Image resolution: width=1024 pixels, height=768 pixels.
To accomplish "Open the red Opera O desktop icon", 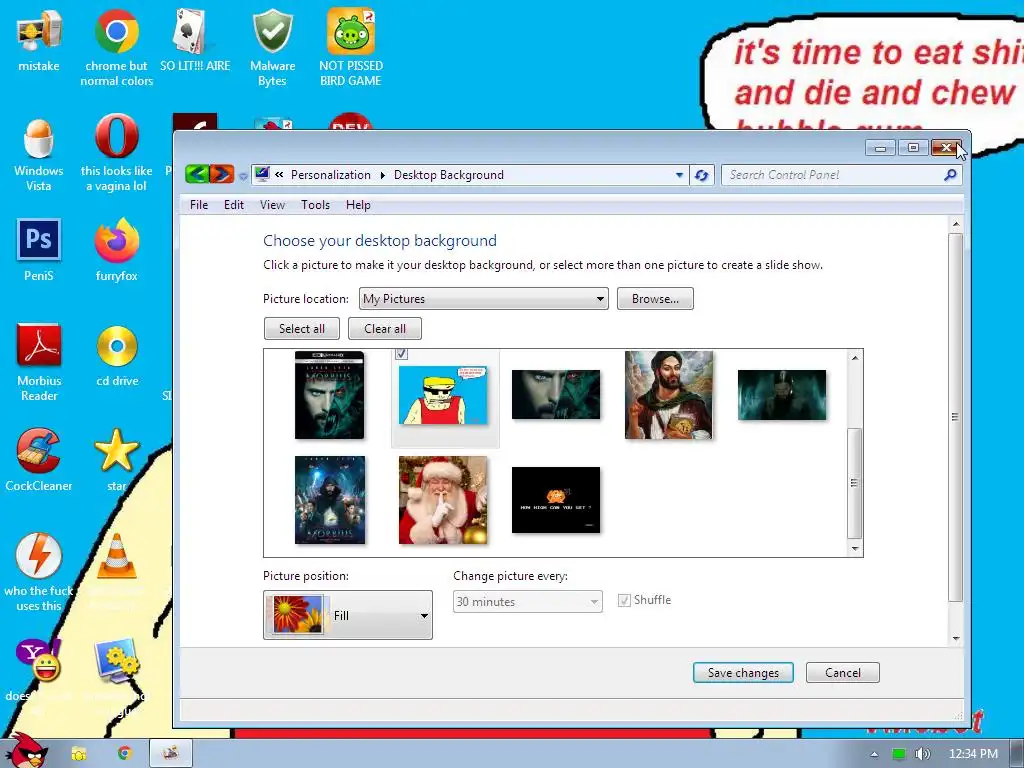I will pos(116,136).
